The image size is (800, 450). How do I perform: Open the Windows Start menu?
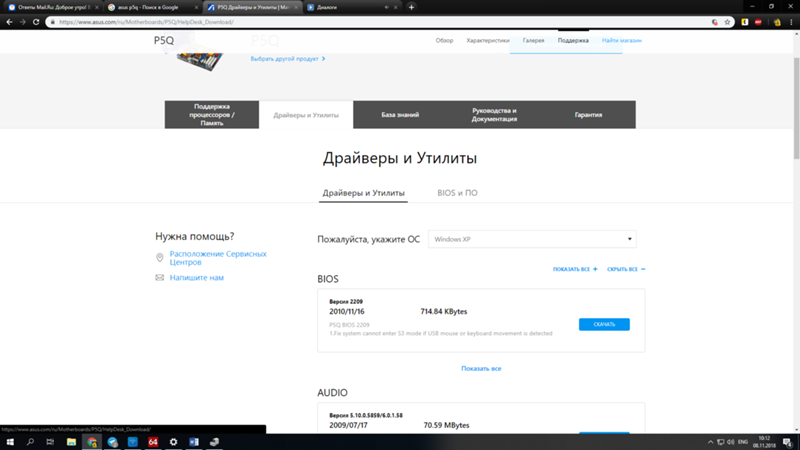pos(10,442)
